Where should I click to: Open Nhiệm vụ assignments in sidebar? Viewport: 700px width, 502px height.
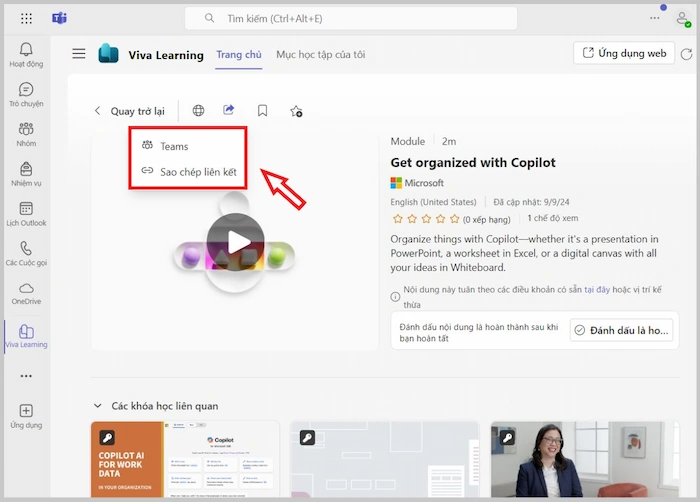tap(26, 174)
